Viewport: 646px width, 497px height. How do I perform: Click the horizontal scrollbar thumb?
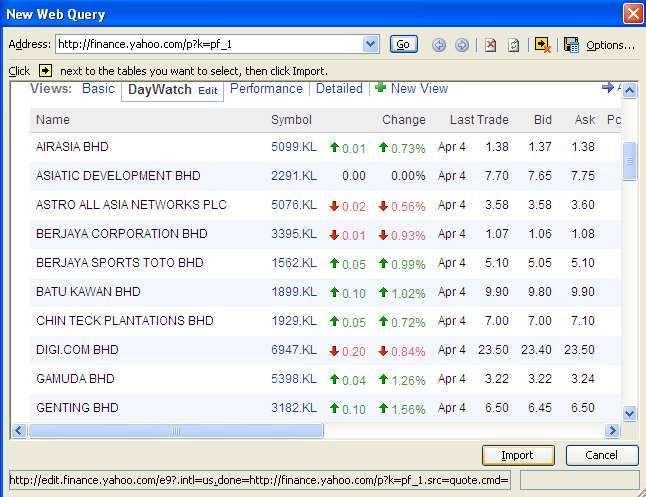point(176,431)
